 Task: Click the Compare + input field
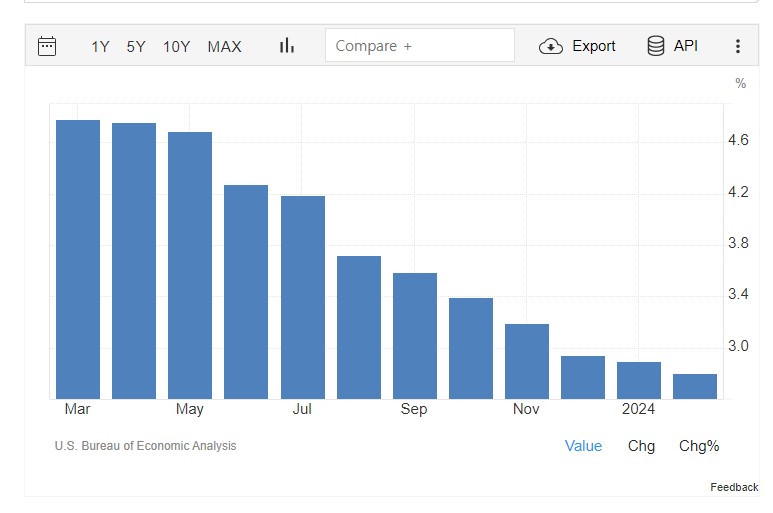420,45
